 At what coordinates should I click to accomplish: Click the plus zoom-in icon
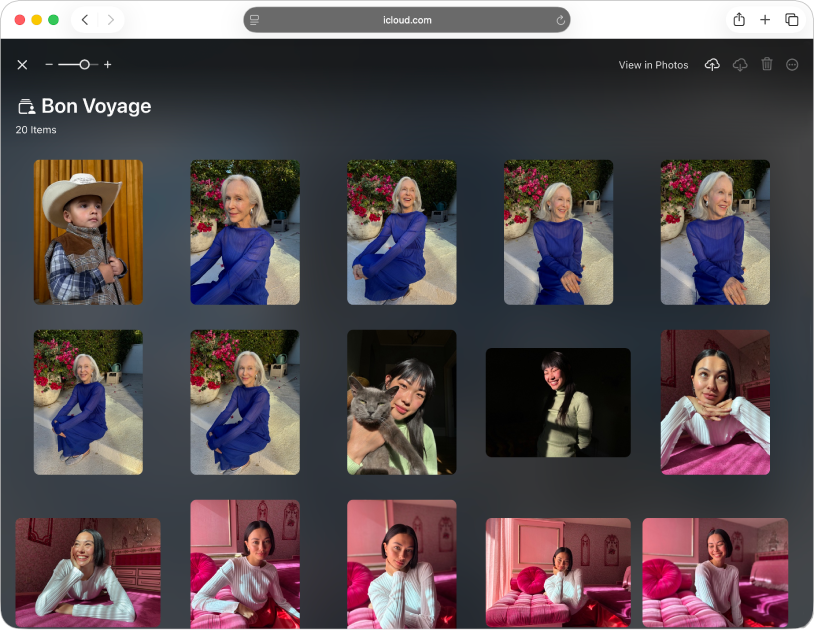(x=107, y=65)
